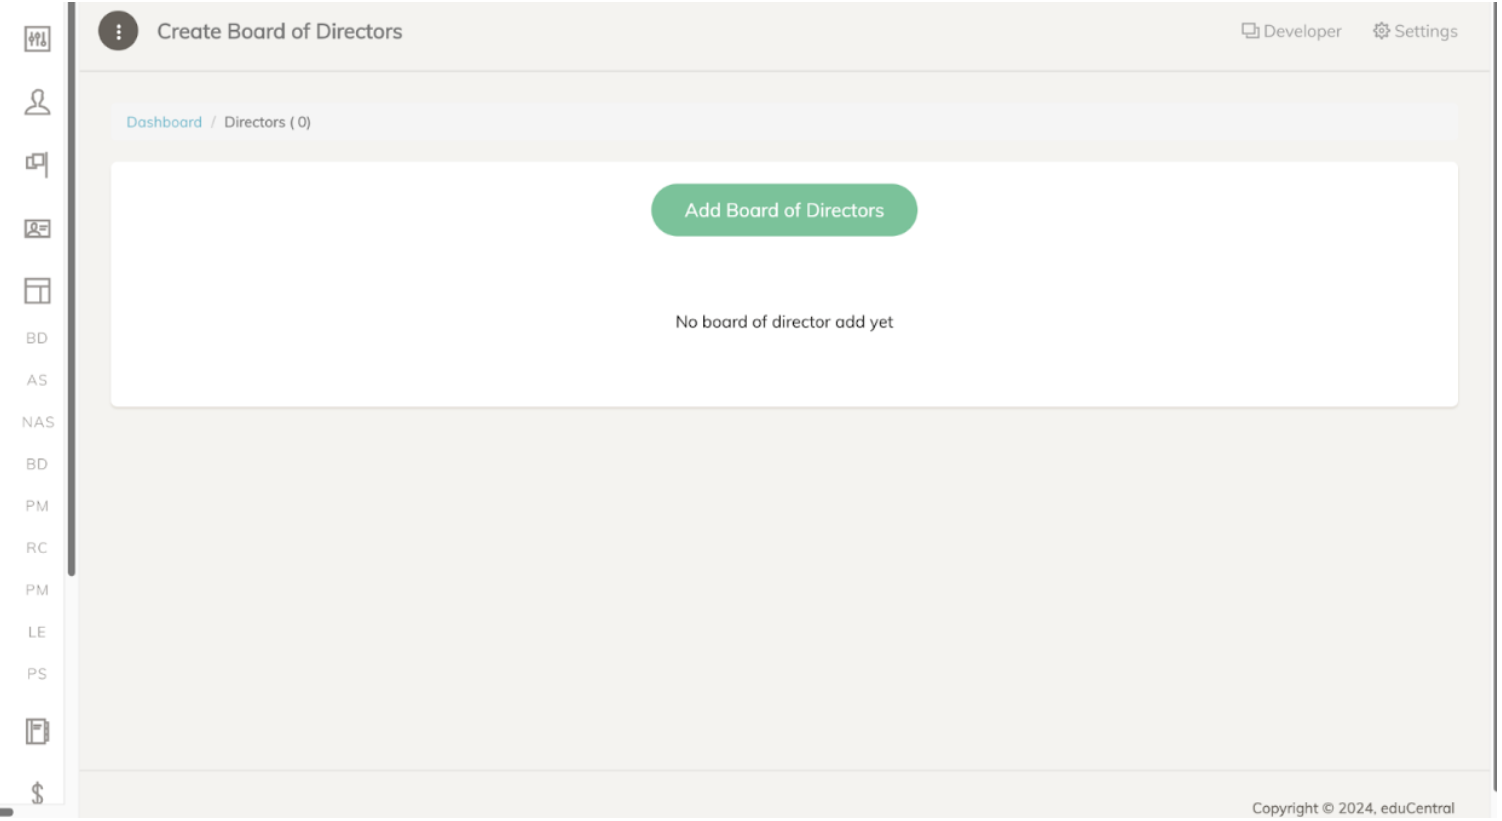The height and width of the screenshot is (821, 1502).
Task: Select the AS sidebar menu item
Action: click(x=37, y=380)
